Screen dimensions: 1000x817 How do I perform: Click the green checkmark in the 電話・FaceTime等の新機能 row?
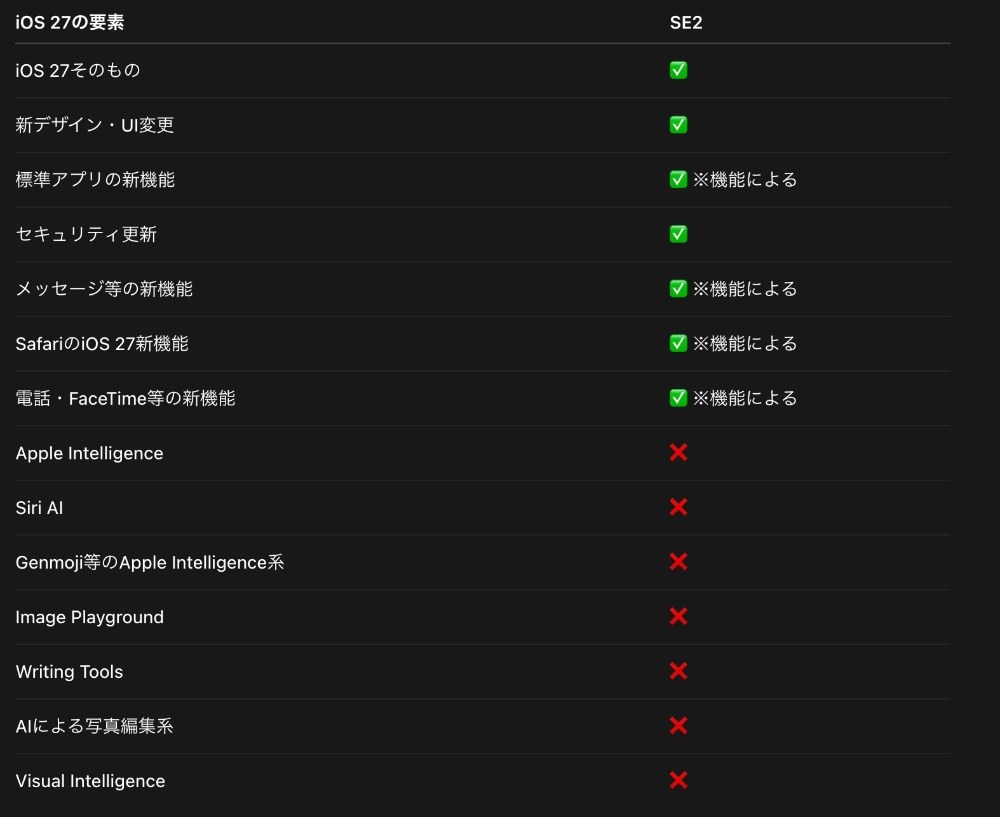678,398
